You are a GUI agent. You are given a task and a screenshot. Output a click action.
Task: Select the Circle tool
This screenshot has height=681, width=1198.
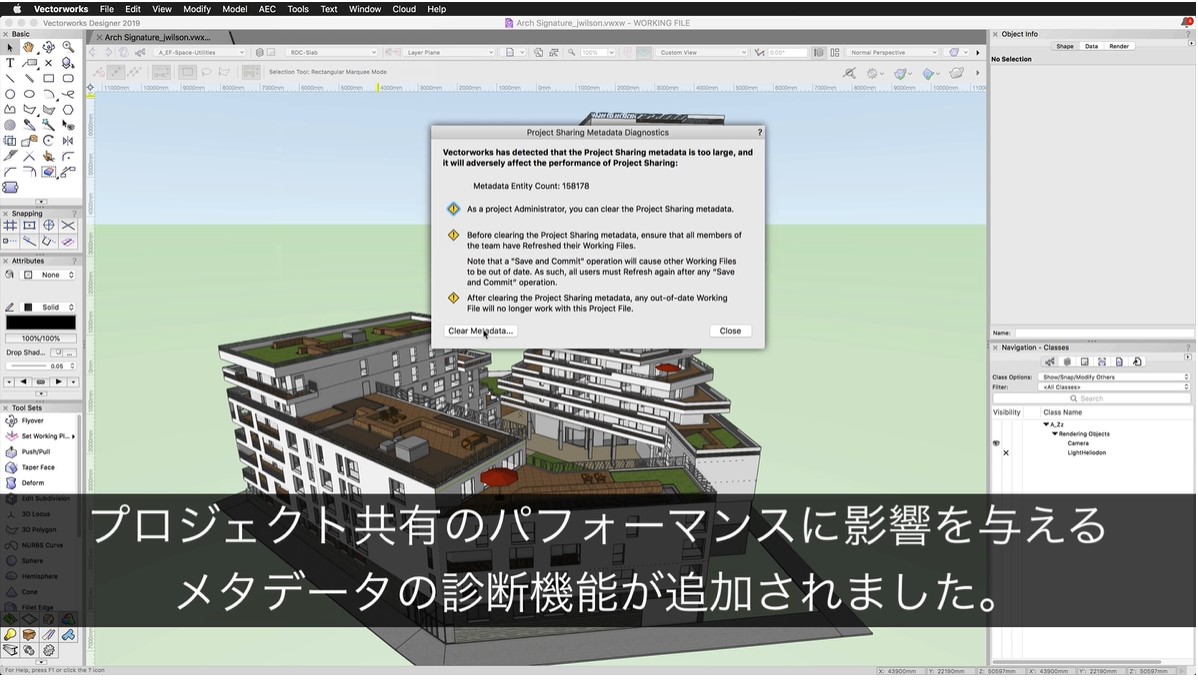(10, 94)
